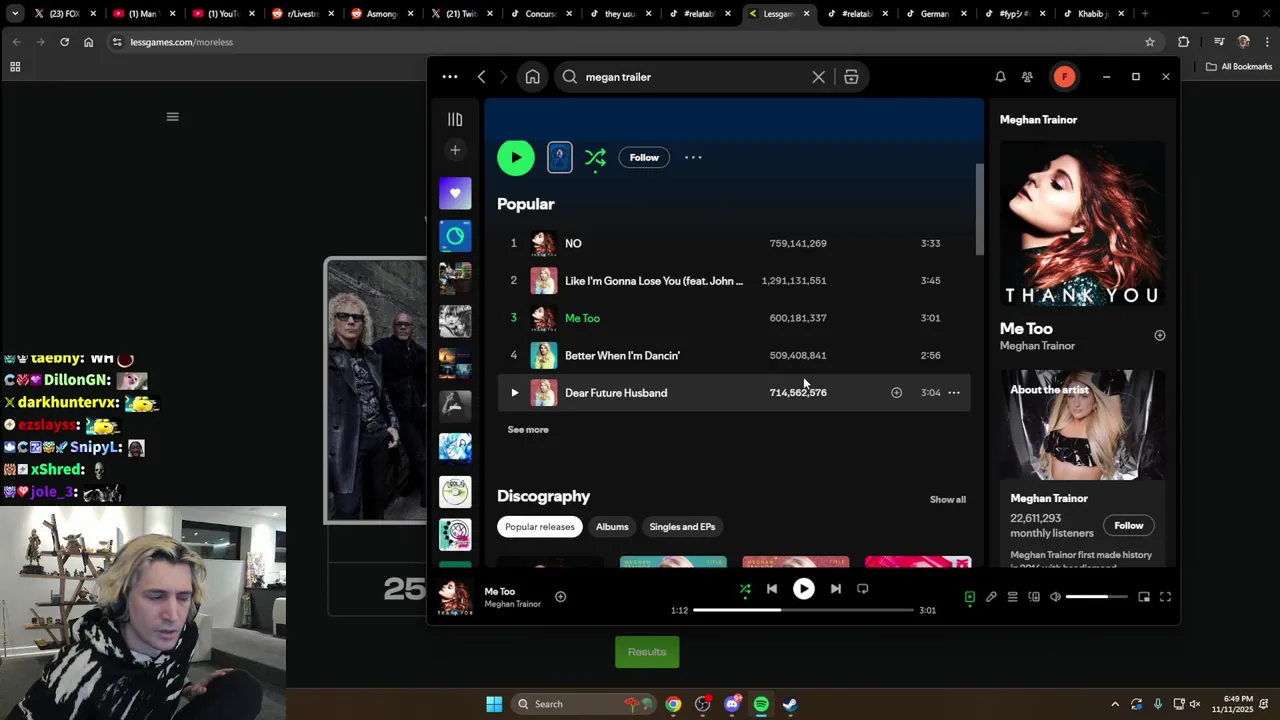The width and height of the screenshot is (1280, 720).
Task: Show lyrics with the microphone icon
Action: coord(991,597)
